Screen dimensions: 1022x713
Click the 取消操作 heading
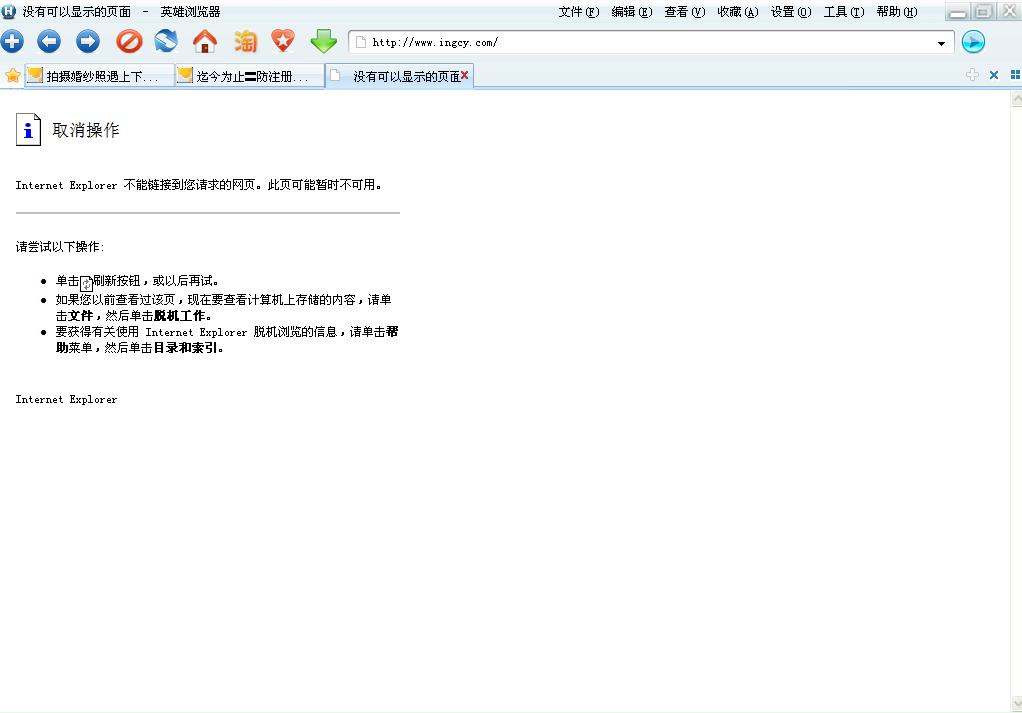(85, 130)
